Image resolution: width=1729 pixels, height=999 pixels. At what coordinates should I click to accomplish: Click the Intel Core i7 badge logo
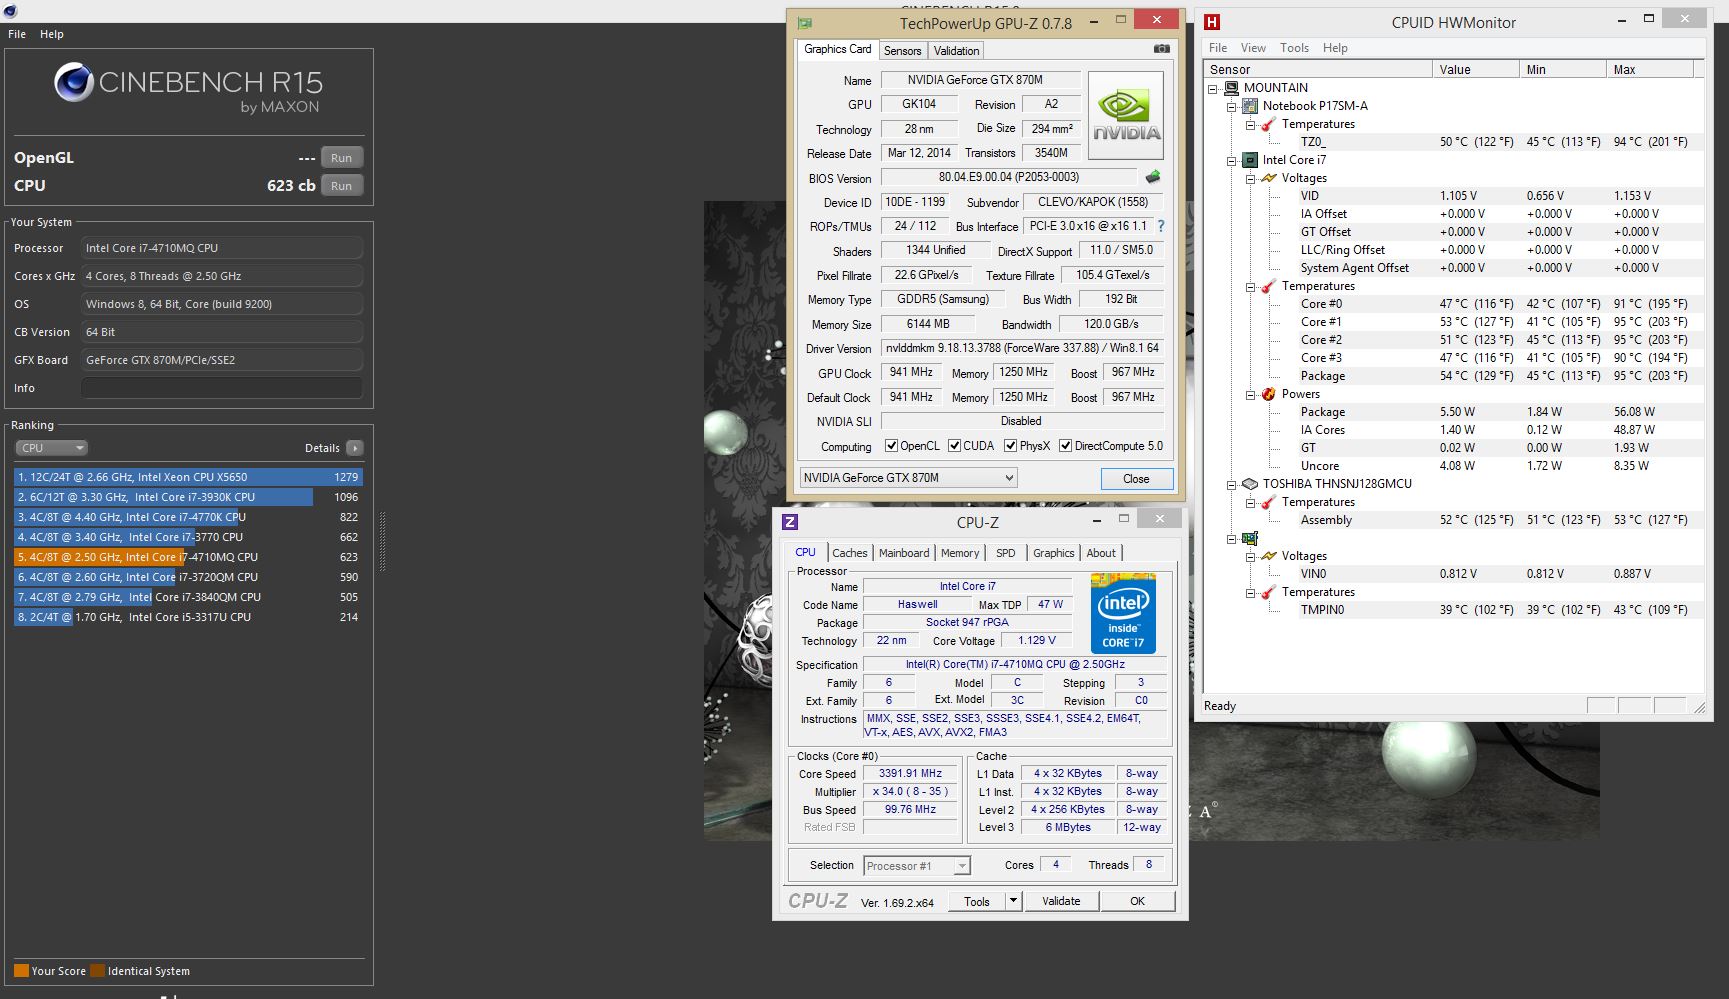(x=1123, y=613)
